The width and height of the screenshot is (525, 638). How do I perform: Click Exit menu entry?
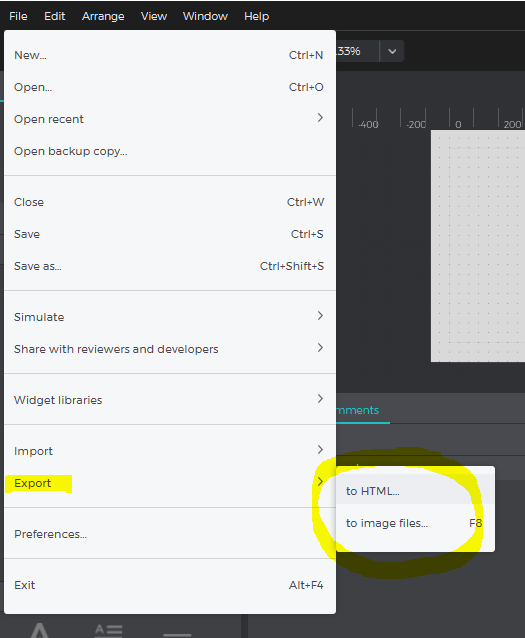tap(170, 585)
